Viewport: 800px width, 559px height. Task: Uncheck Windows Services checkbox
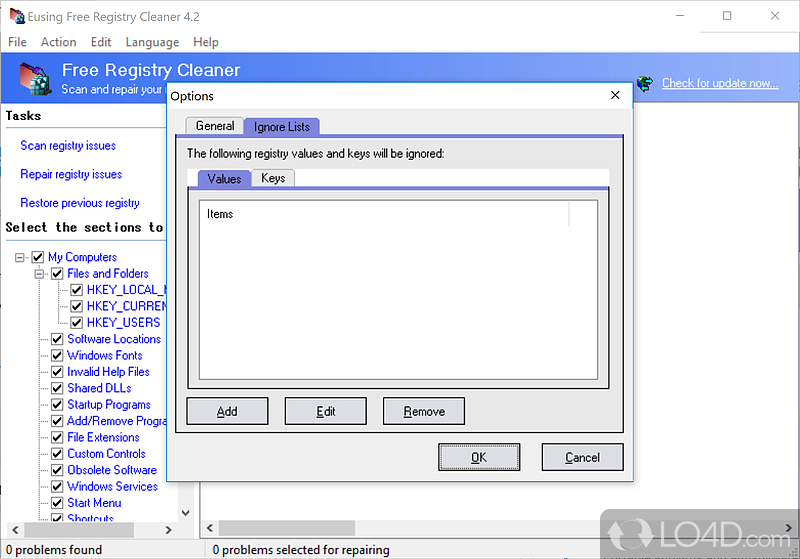[x=57, y=487]
